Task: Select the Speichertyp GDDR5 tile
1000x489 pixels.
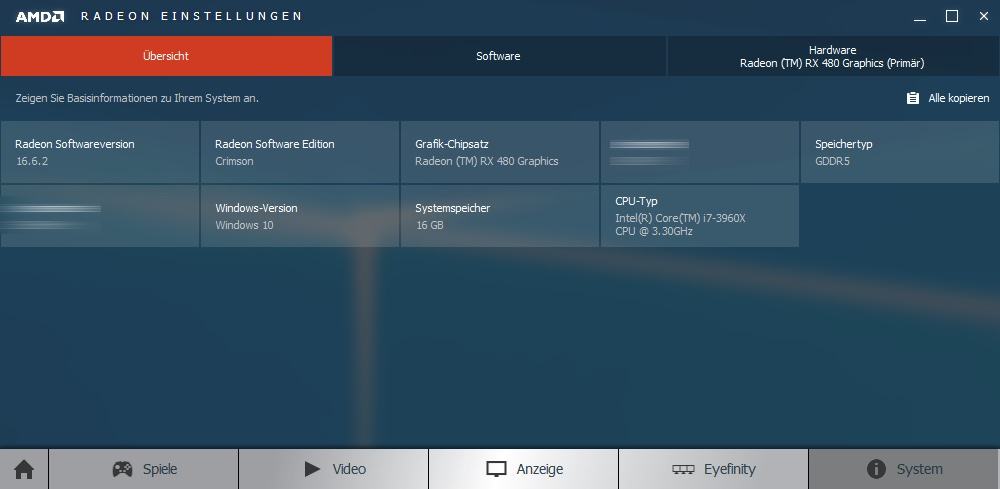Action: tap(900, 152)
